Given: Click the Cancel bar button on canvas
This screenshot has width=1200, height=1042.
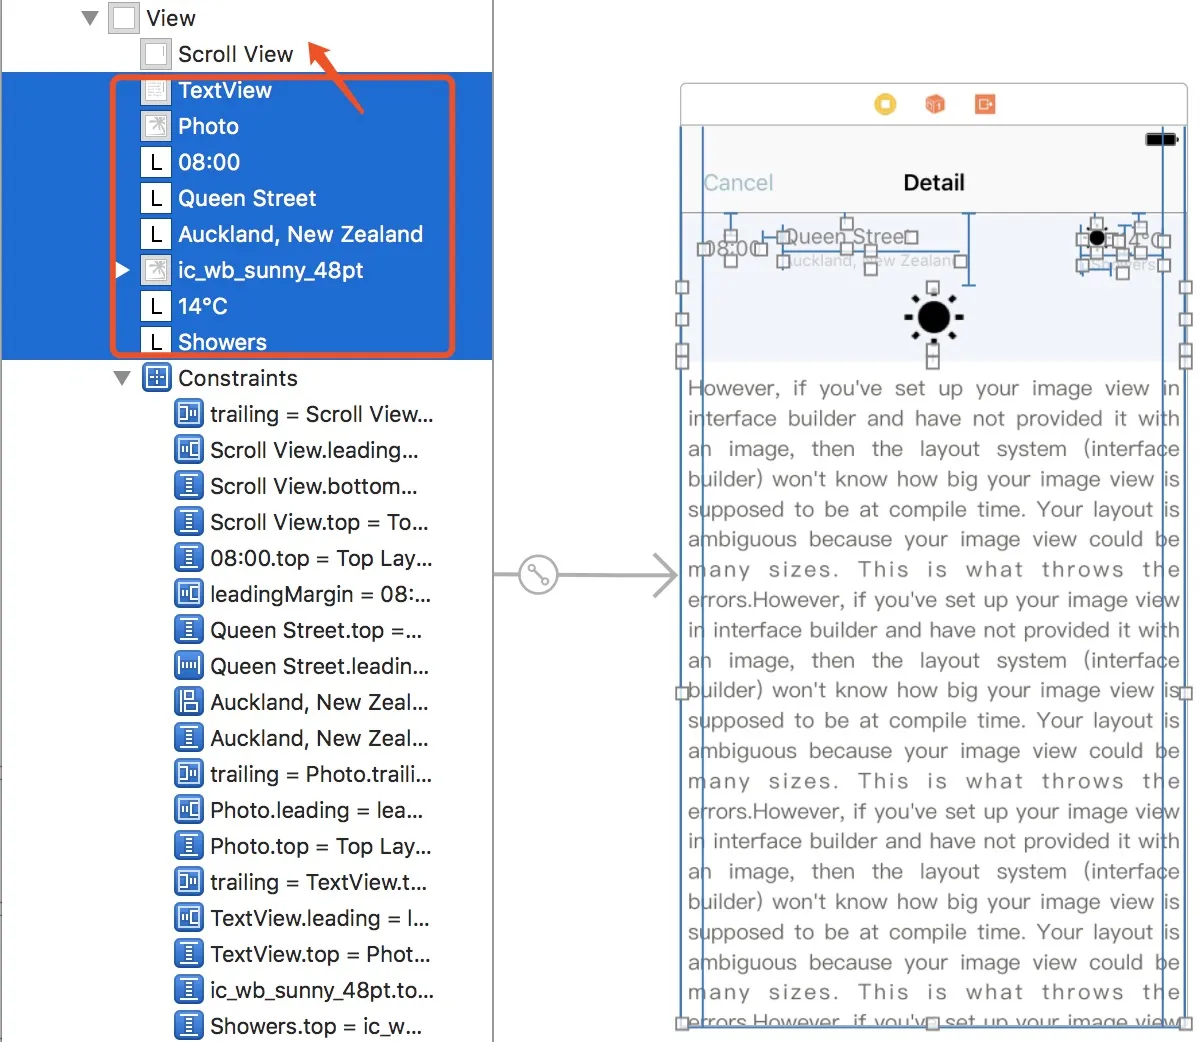Looking at the screenshot, I should tap(738, 183).
